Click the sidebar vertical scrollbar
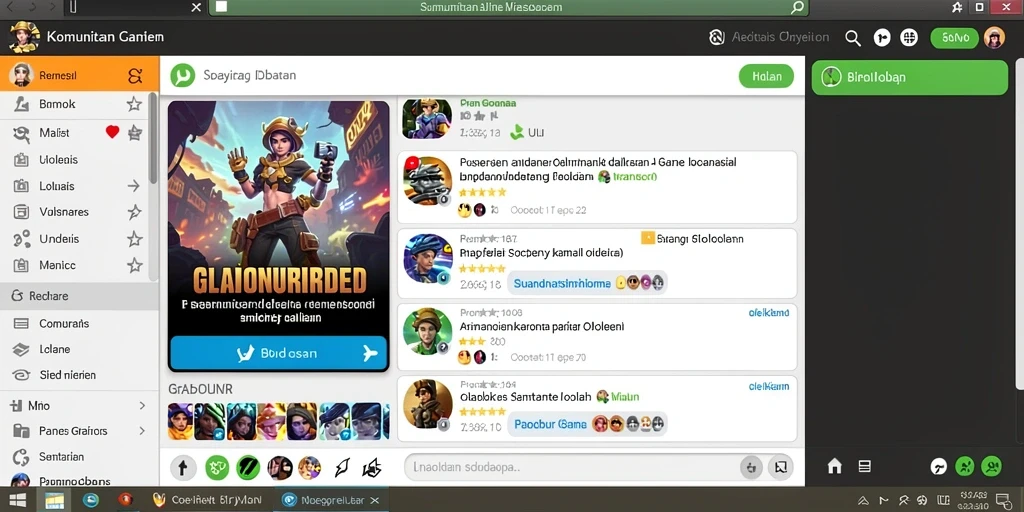Viewport: 1024px width, 512px height. [x=153, y=138]
